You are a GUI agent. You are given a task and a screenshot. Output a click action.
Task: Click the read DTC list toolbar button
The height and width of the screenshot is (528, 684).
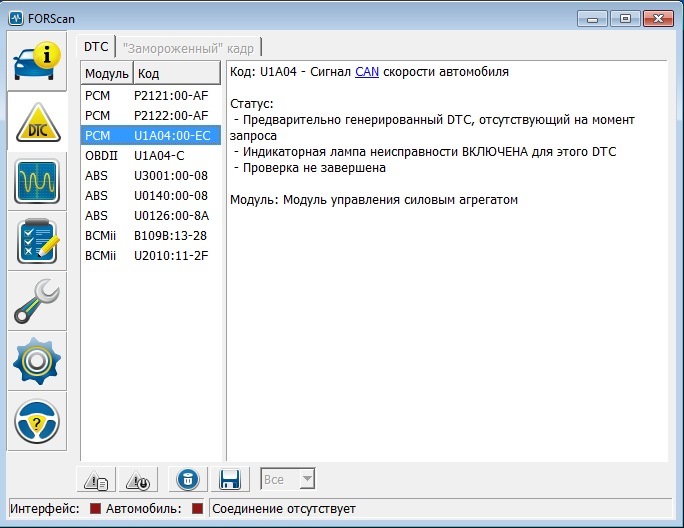click(x=96, y=480)
